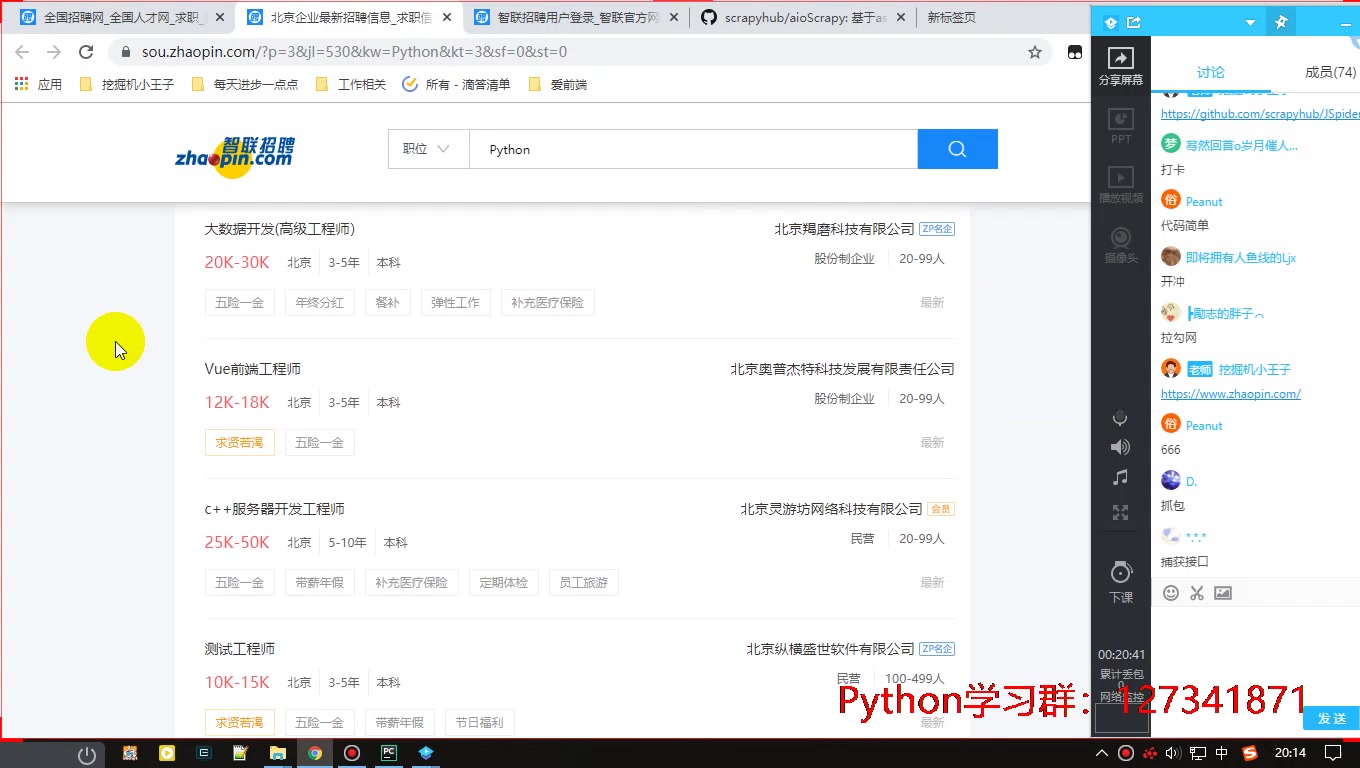Click the red record app on the taskbar
Image resolution: width=1360 pixels, height=768 pixels.
coord(352,753)
